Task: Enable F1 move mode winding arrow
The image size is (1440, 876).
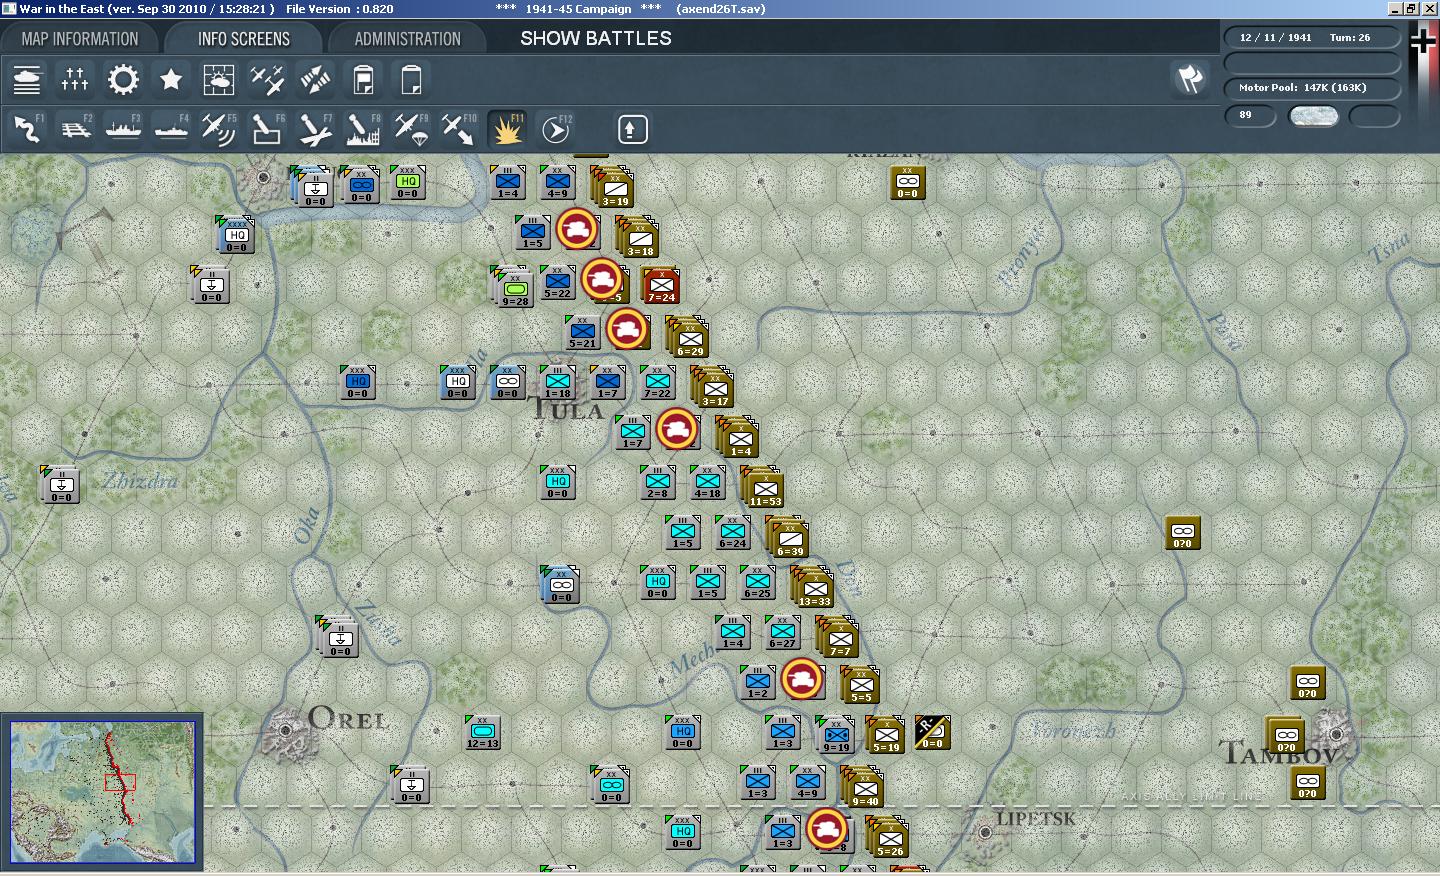Action: 27,129
